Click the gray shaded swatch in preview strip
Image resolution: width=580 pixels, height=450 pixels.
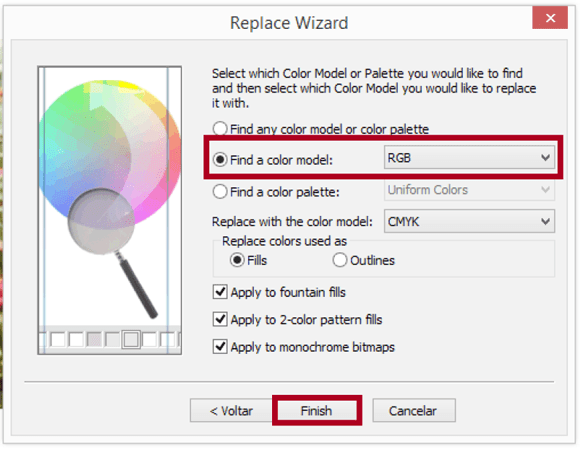pyautogui.click(x=94, y=339)
